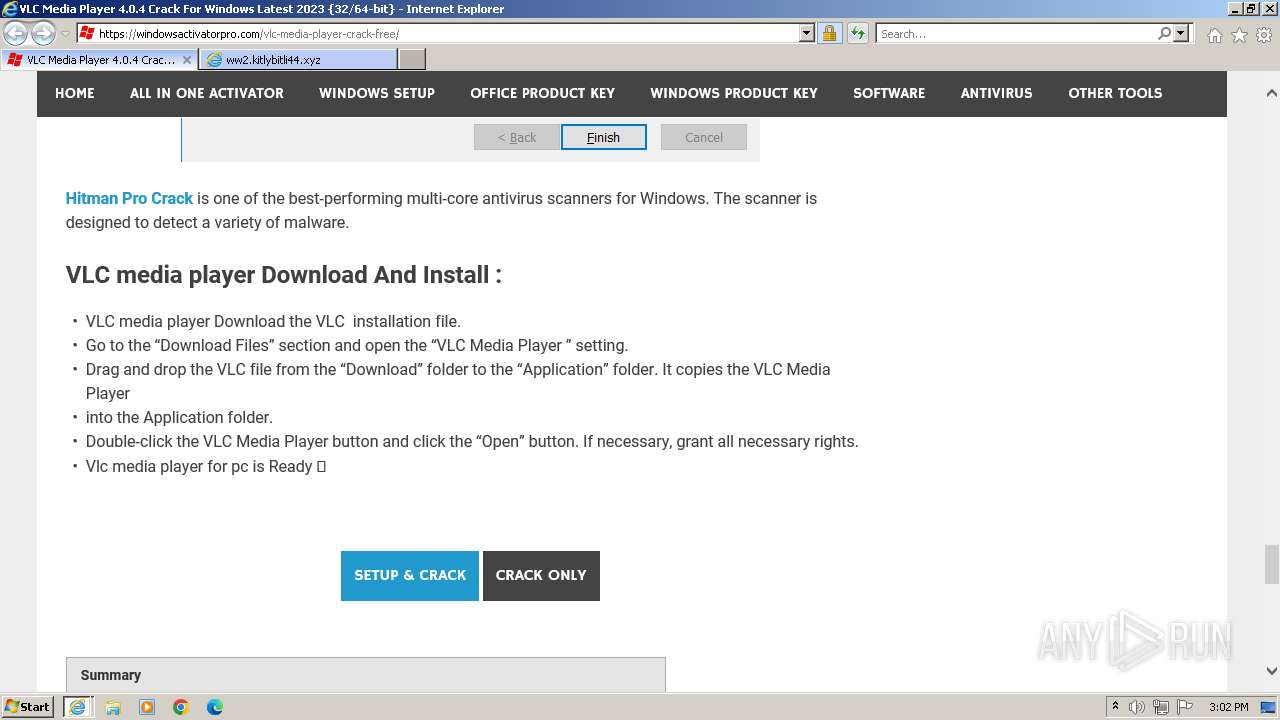
Task: Click the Action Center flag icon
Action: coord(1185,707)
